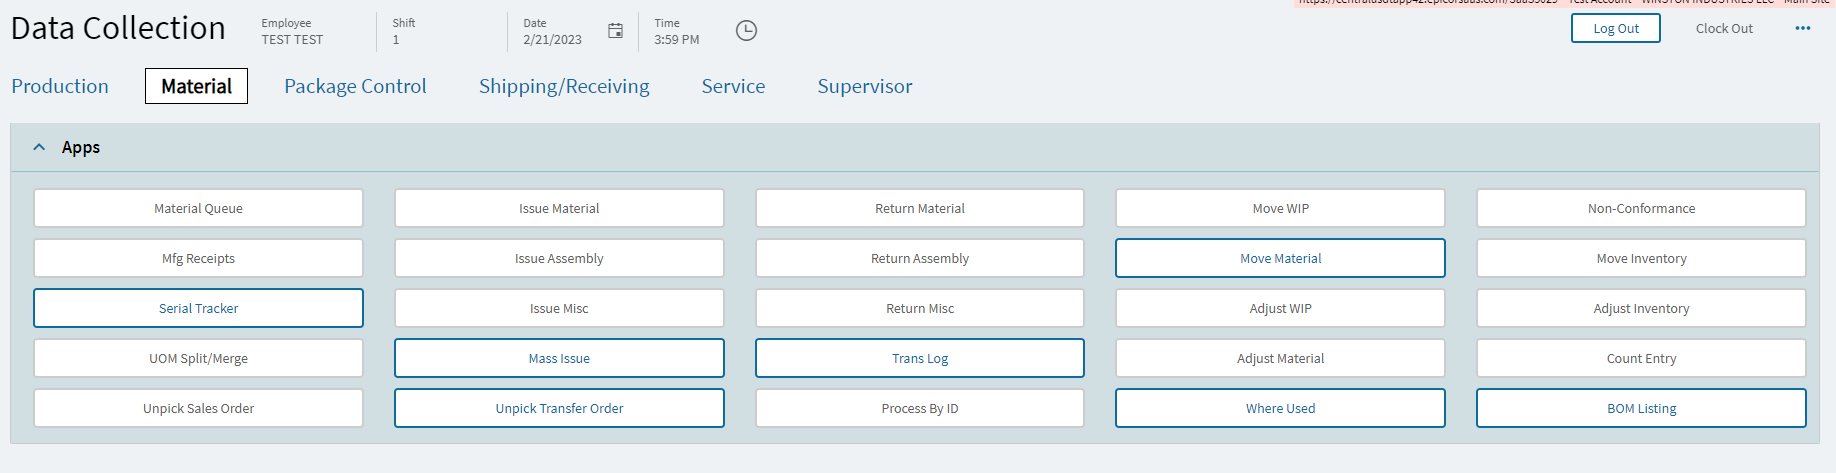
Task: Open the Package Control tab
Action: pyautogui.click(x=355, y=86)
